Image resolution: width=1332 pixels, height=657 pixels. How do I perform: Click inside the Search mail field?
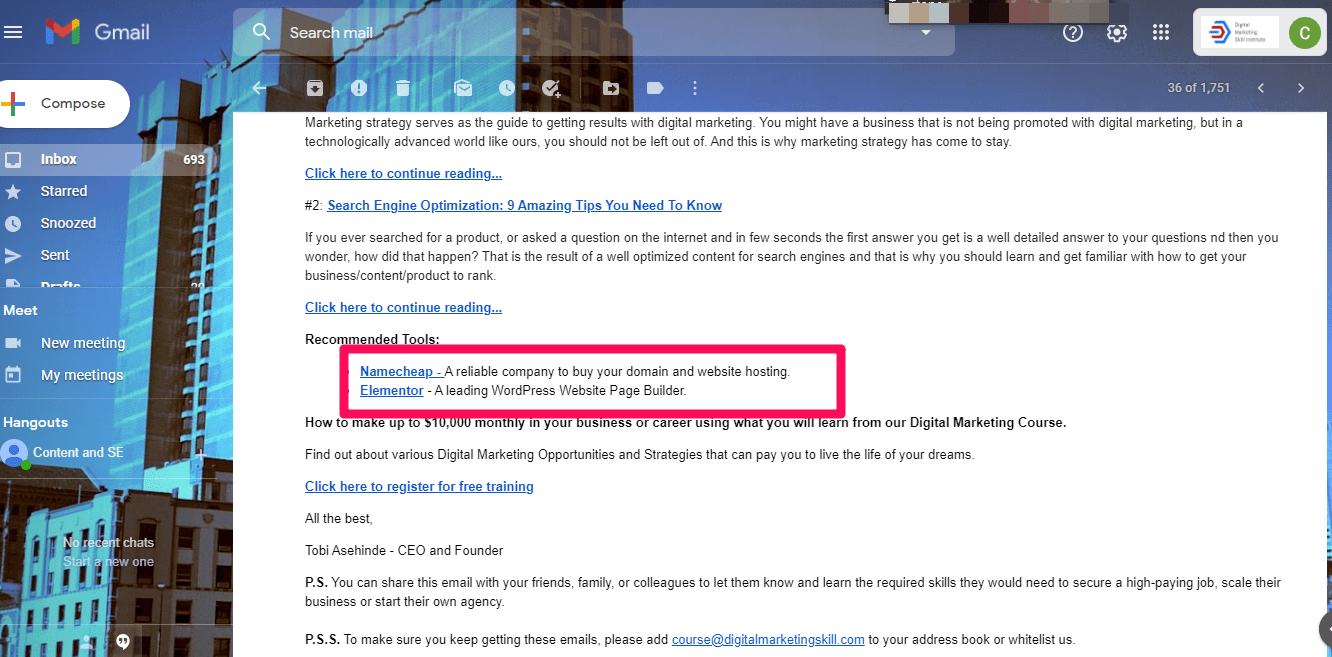590,33
